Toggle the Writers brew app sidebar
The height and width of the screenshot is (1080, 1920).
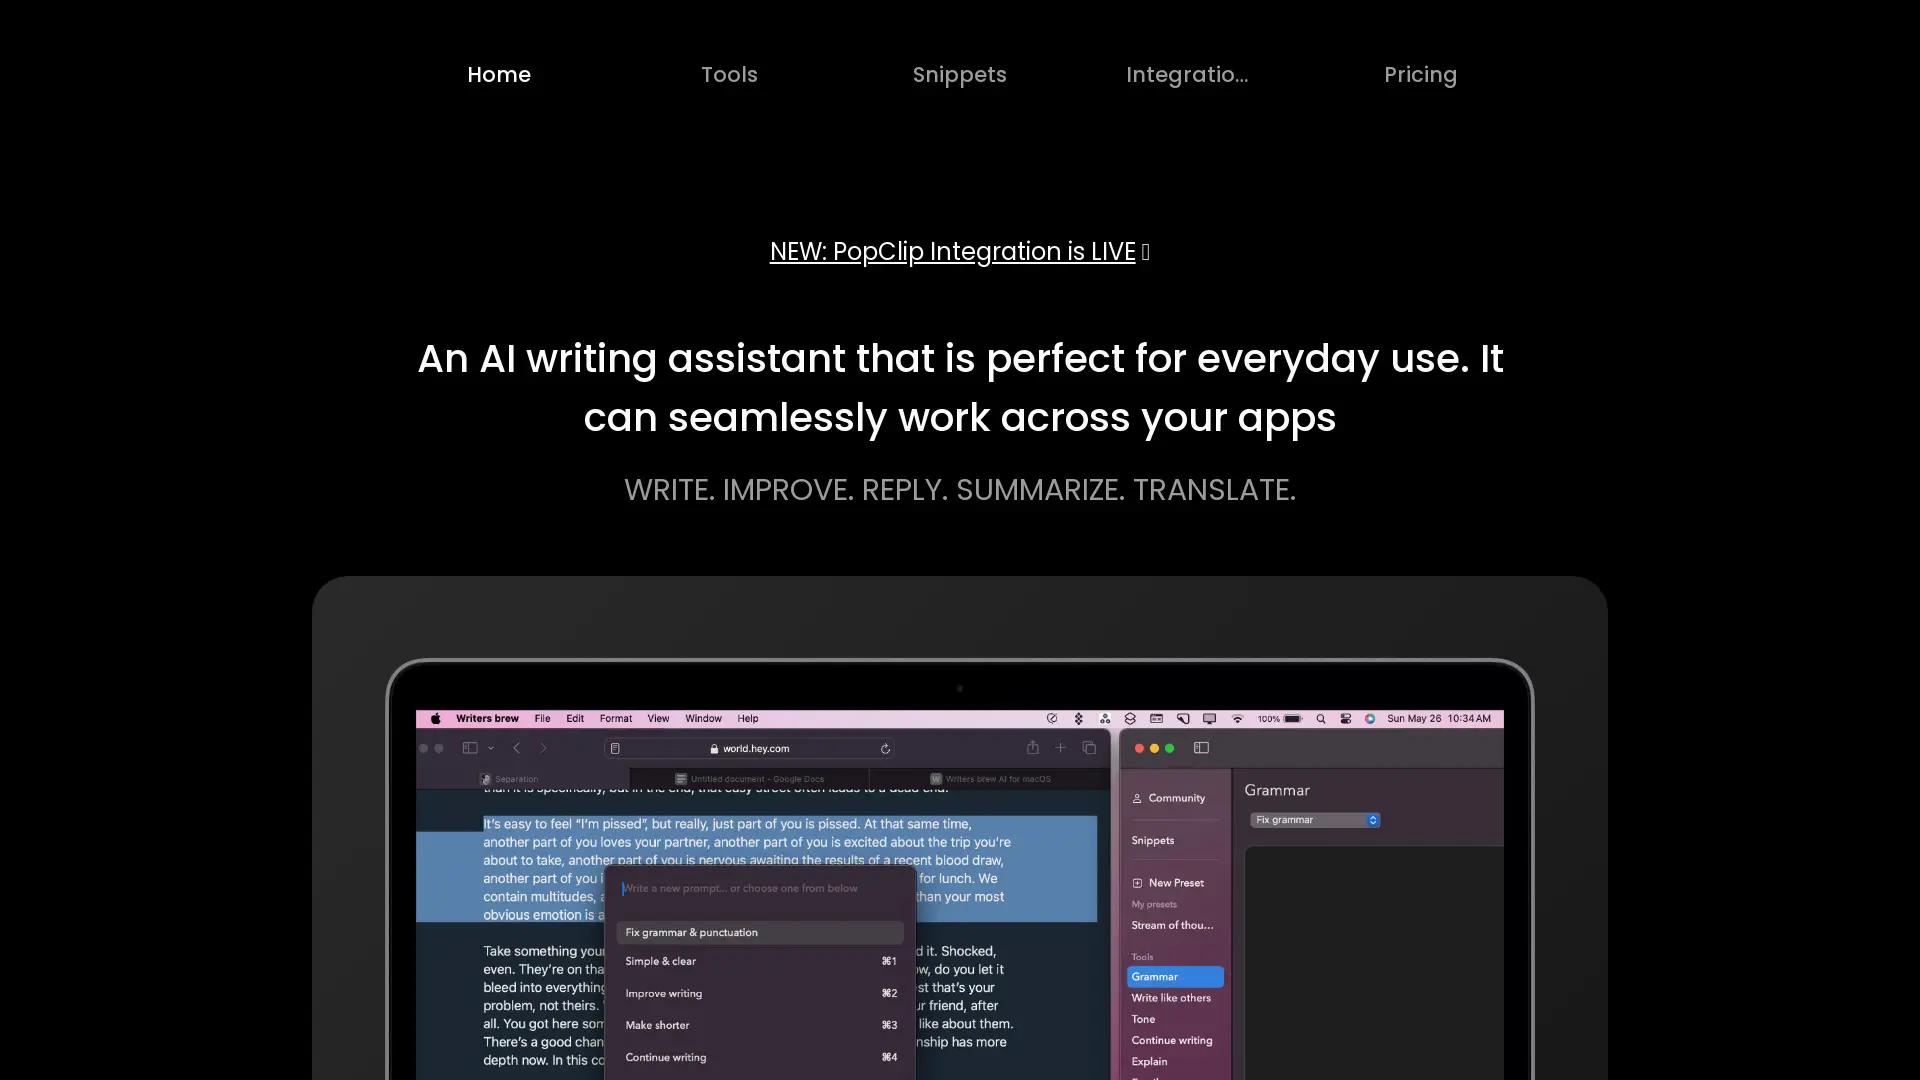pos(1200,747)
